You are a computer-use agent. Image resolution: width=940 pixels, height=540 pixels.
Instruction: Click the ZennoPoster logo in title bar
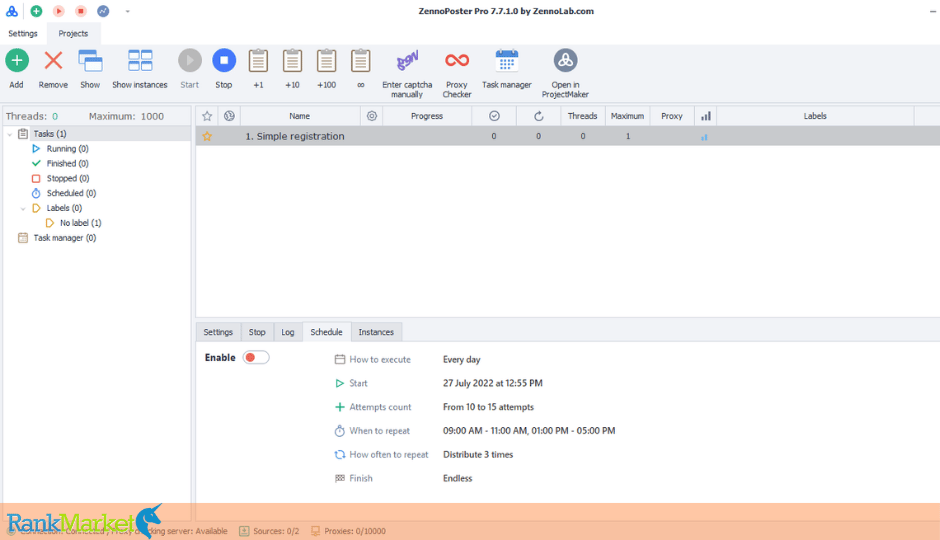pos(12,11)
